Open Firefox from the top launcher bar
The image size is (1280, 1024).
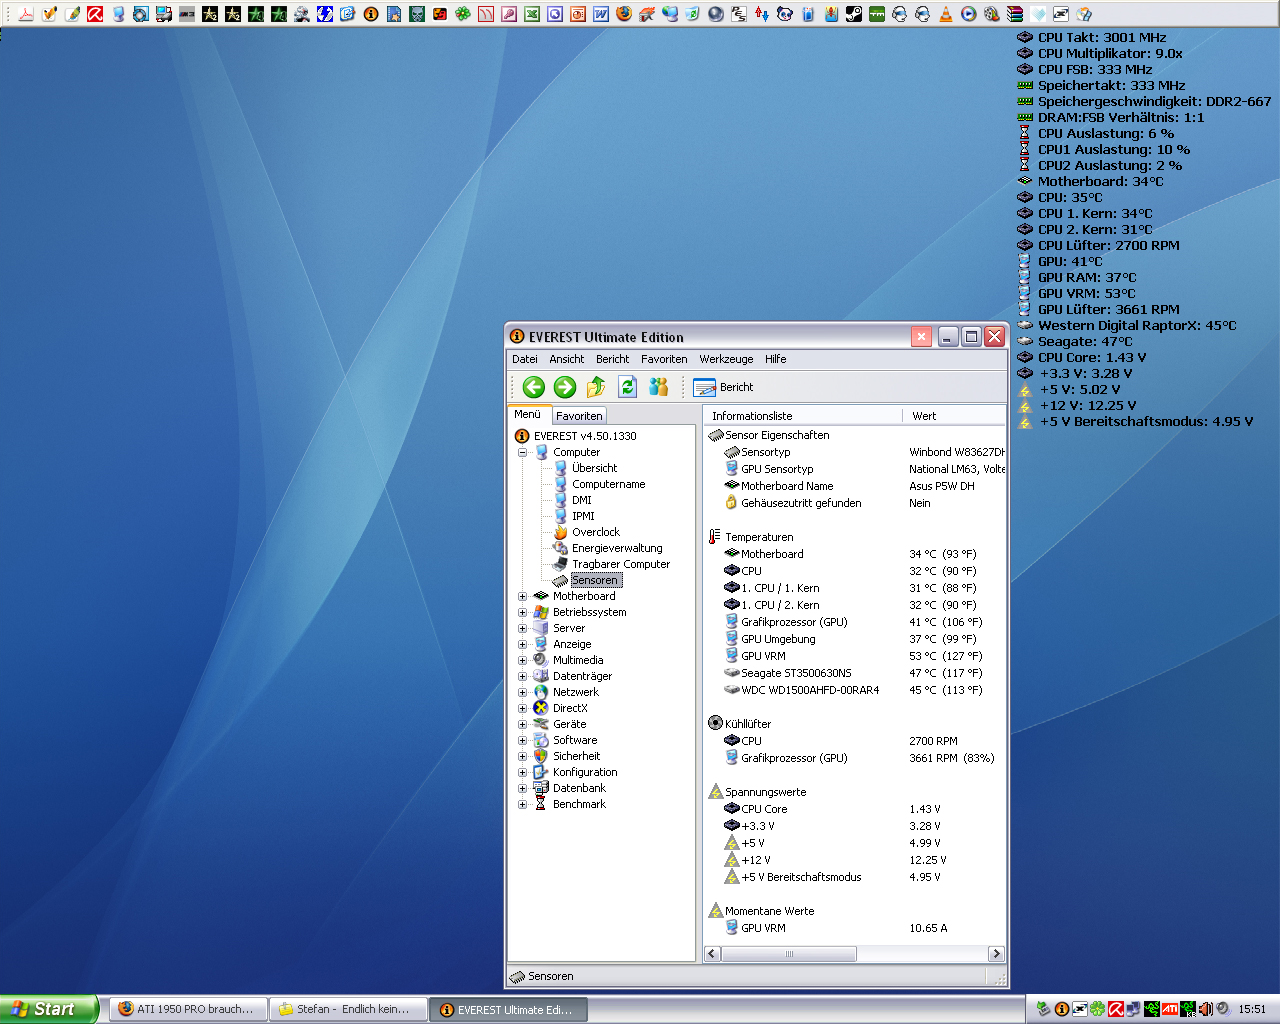[x=624, y=14]
